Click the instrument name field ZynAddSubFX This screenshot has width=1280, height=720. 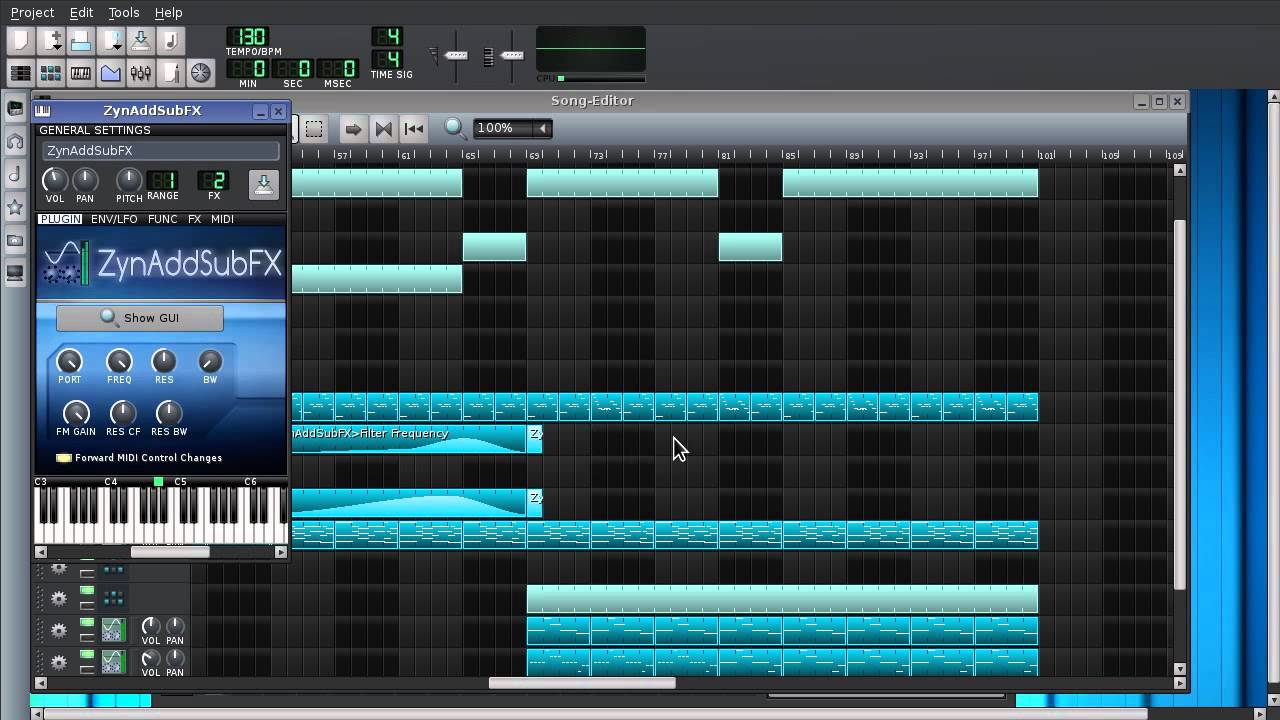161,151
